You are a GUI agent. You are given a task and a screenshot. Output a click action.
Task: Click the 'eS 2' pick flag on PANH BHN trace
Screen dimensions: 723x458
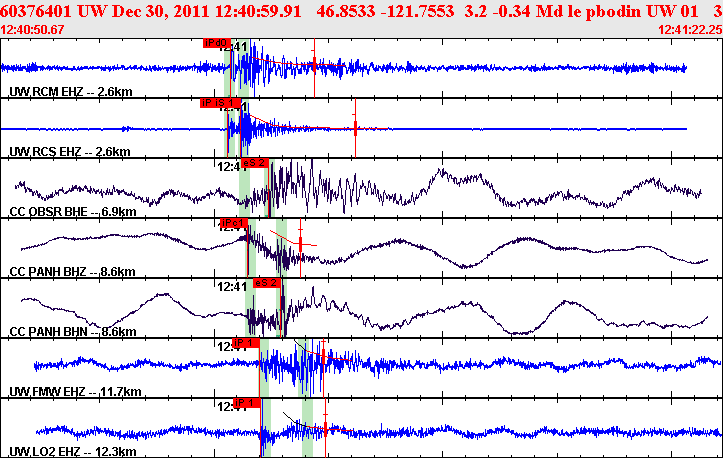(x=266, y=283)
